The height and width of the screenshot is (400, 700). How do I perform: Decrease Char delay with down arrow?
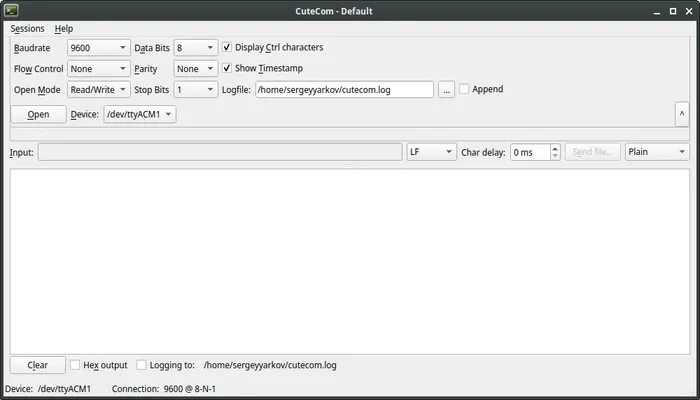(555, 156)
